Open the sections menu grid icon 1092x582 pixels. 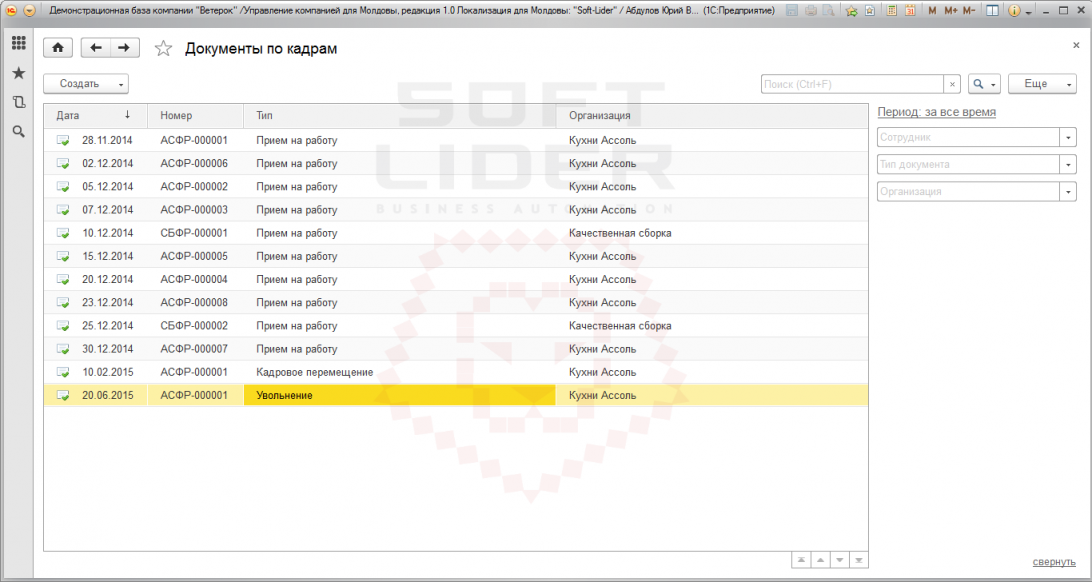tap(19, 43)
